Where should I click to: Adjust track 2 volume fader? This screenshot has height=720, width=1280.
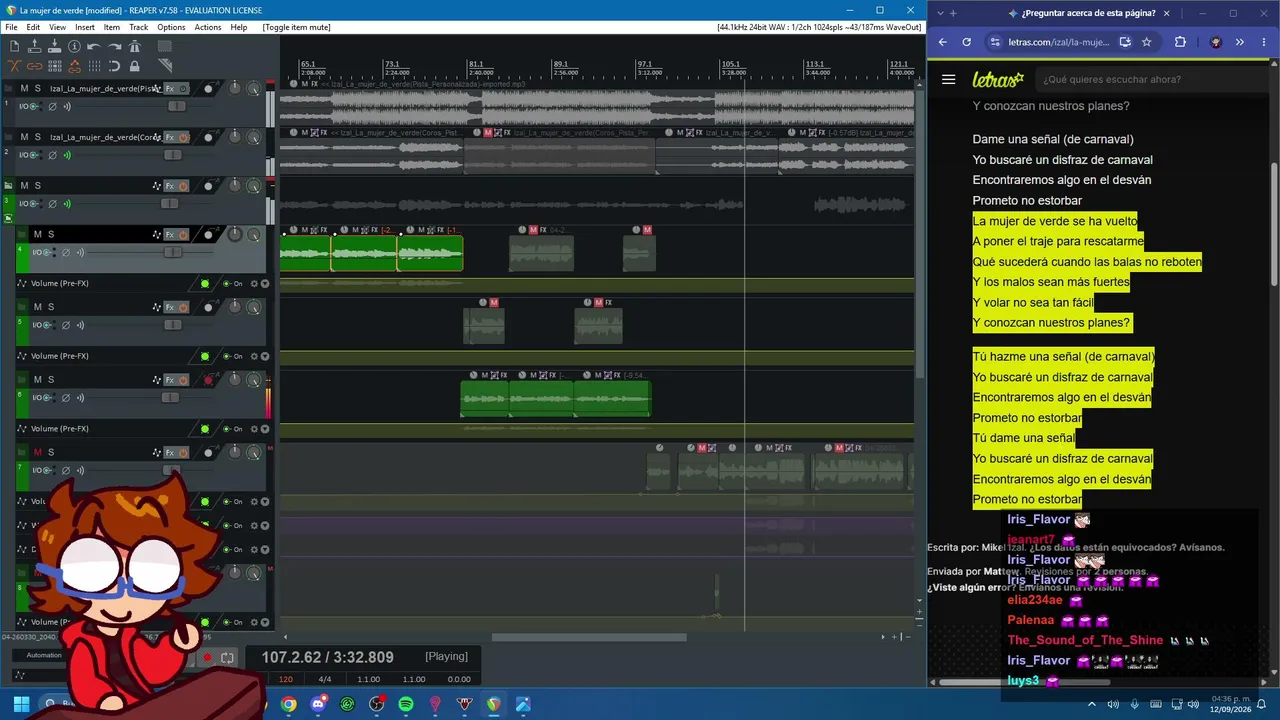coord(173,155)
